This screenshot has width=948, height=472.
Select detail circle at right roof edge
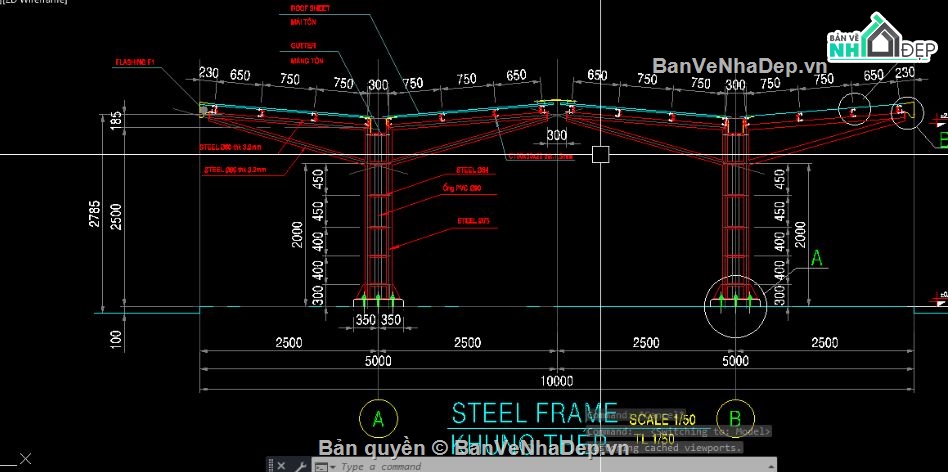[908, 113]
